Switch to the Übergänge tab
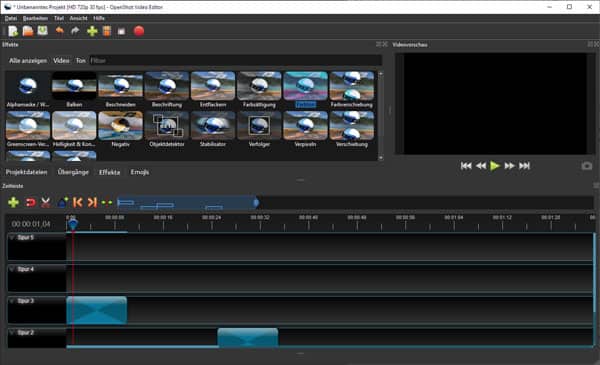The image size is (600, 365). [x=73, y=172]
